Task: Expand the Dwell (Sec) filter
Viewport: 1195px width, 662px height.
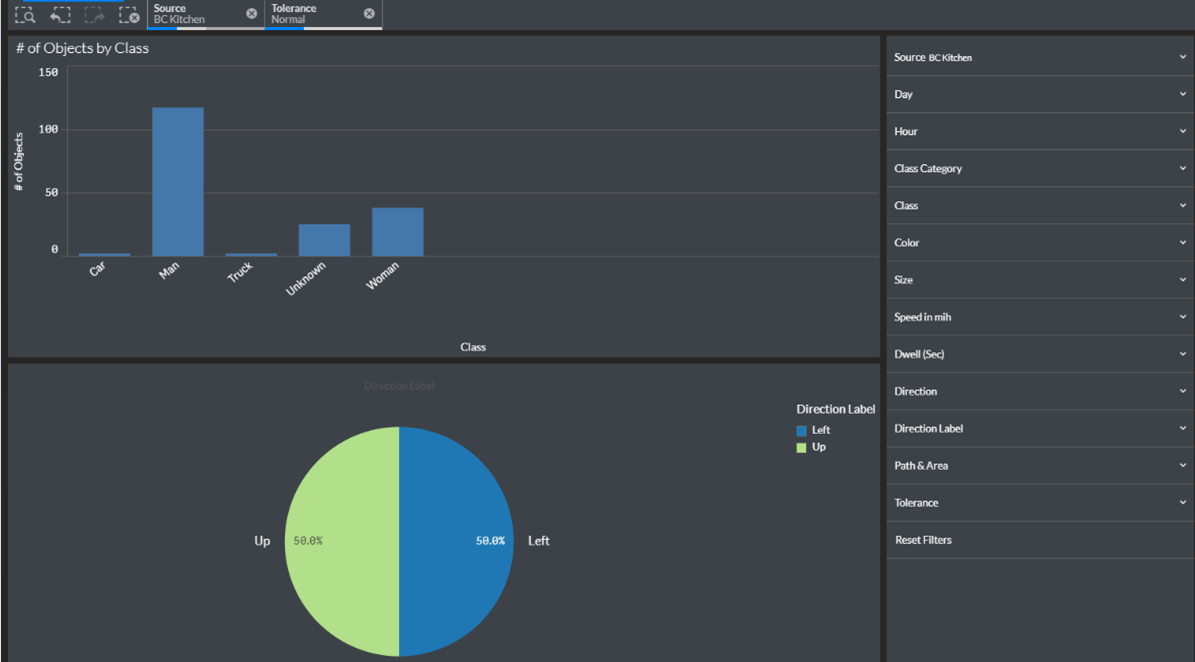Action: 1040,354
